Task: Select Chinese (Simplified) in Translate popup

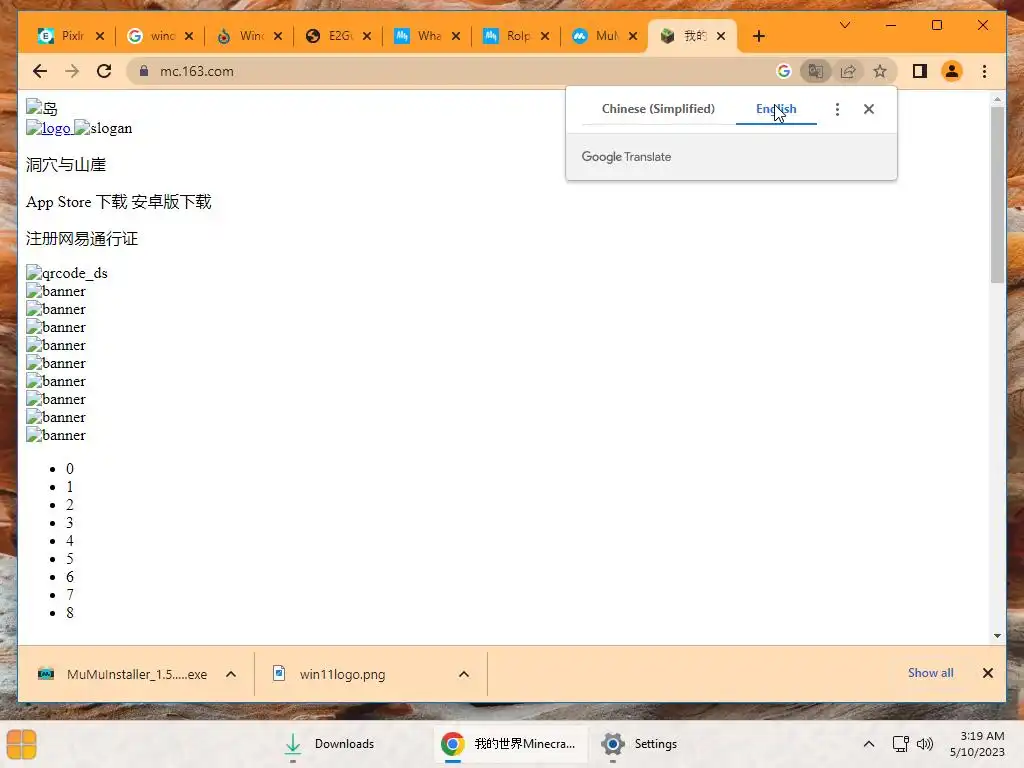Action: (x=658, y=109)
